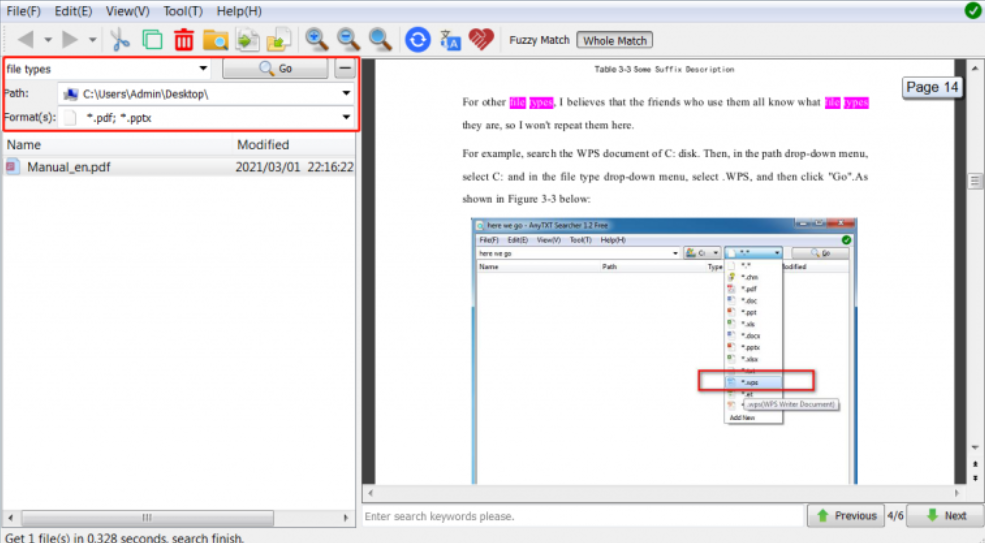Screen dimensions: 985x543
Task: Open the back history dropdown arrow
Action: [x=48, y=40]
